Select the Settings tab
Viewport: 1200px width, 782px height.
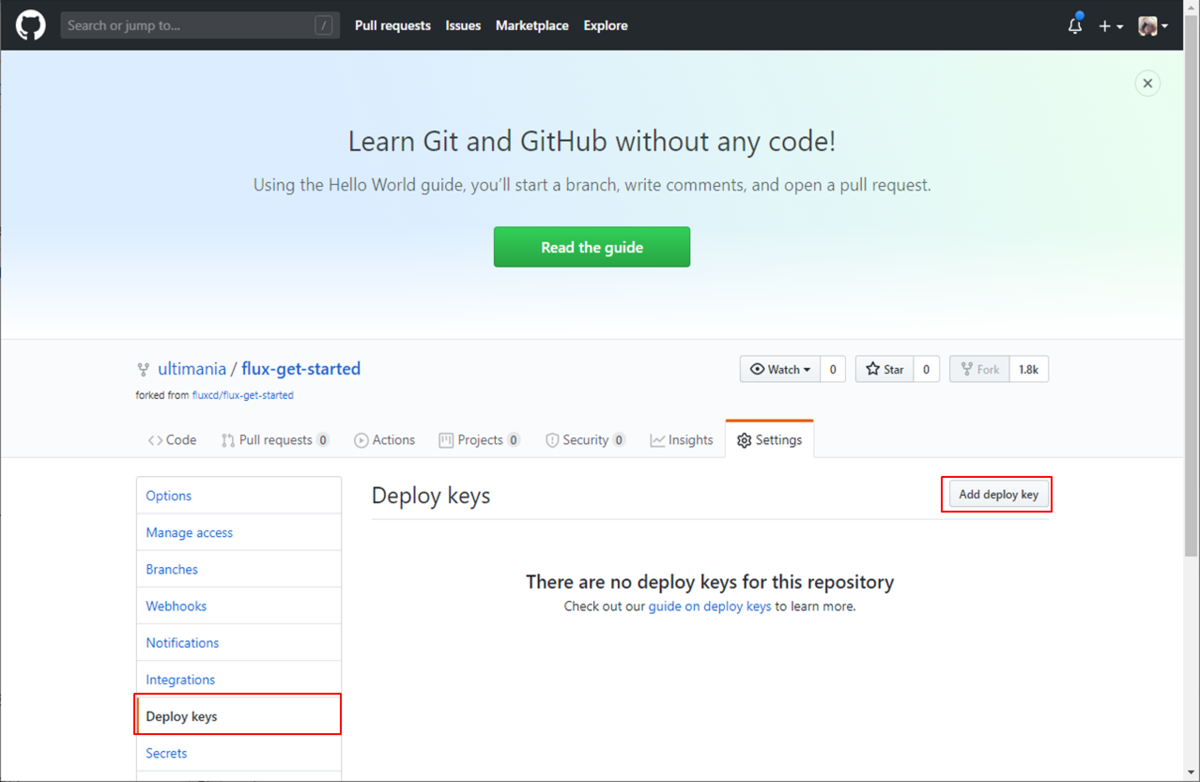(x=770, y=440)
